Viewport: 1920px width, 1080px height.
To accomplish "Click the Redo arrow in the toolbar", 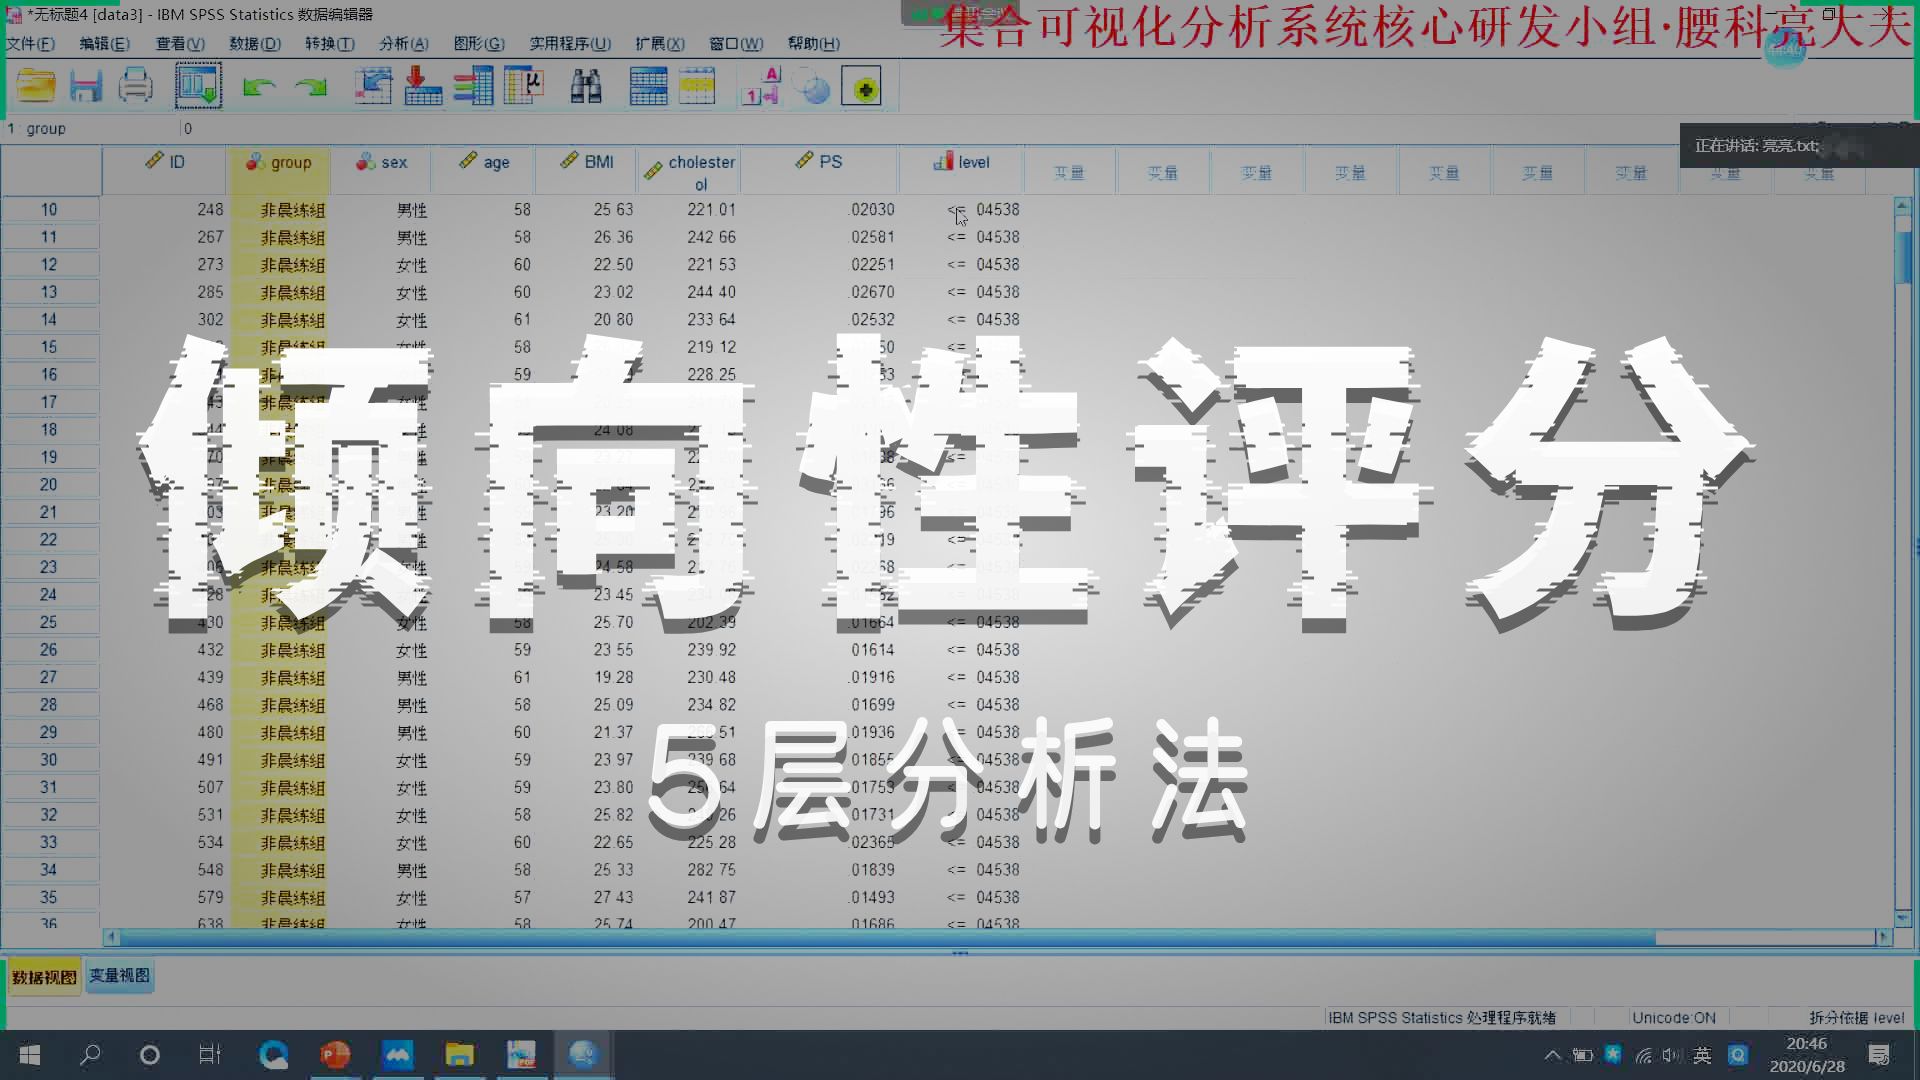I will click(x=311, y=87).
